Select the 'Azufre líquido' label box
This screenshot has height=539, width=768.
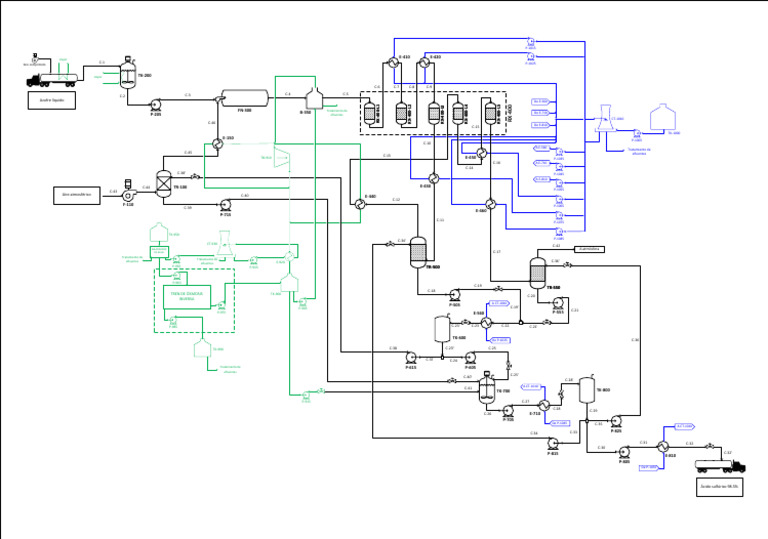click(52, 100)
